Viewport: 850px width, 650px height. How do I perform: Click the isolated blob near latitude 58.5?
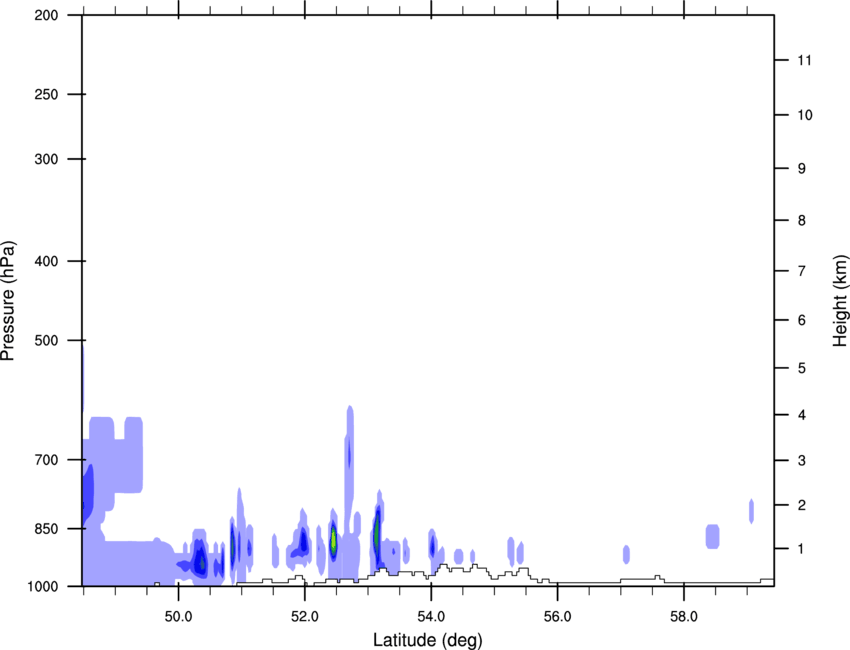click(712, 537)
